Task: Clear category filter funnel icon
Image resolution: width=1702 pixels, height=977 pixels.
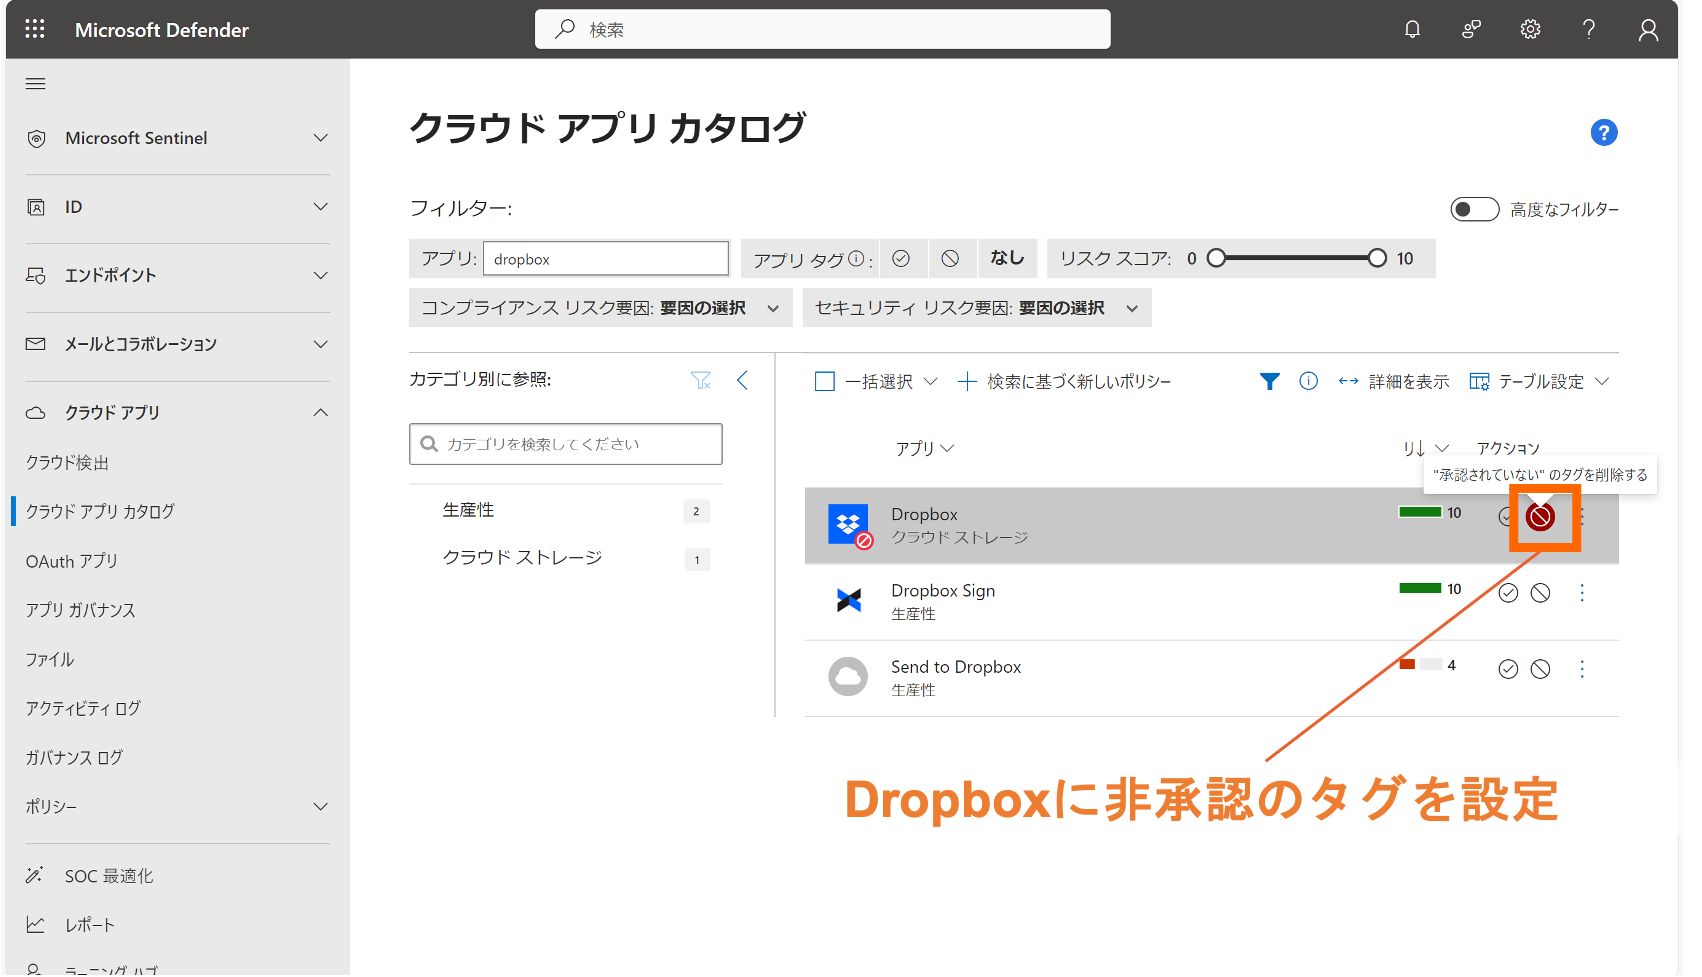Action: point(701,380)
